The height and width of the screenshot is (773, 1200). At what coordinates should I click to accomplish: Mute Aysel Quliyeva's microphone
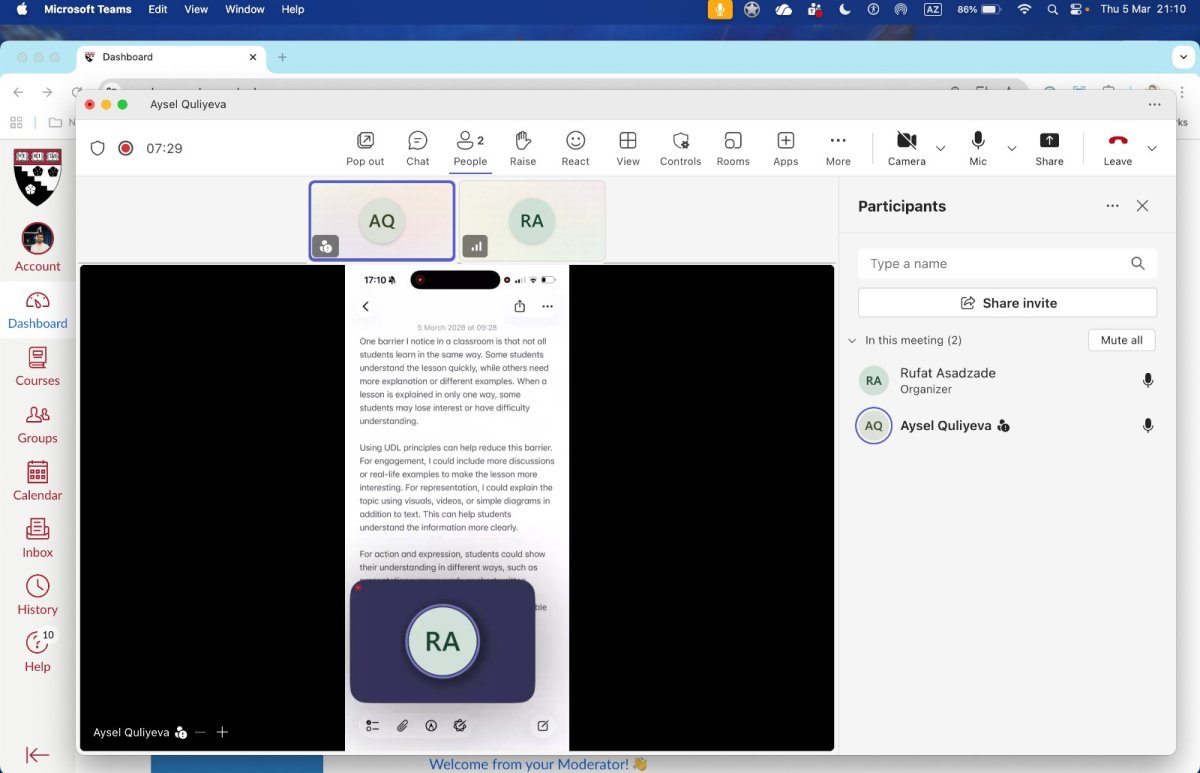(x=1148, y=426)
